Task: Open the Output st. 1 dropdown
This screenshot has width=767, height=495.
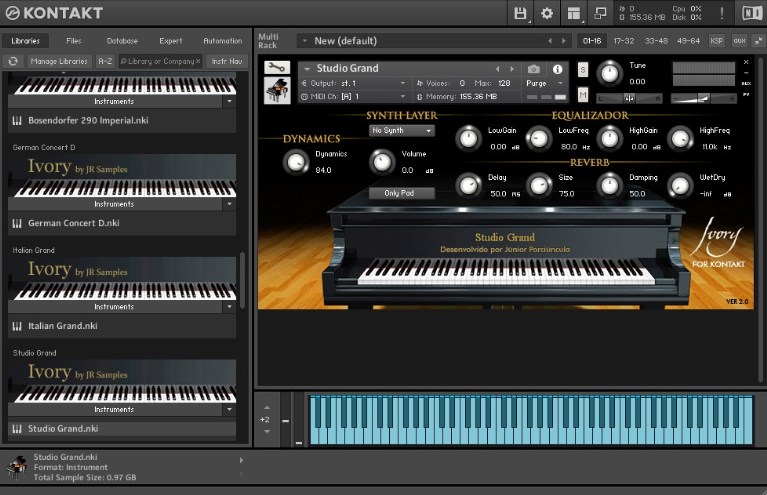Action: [x=353, y=83]
